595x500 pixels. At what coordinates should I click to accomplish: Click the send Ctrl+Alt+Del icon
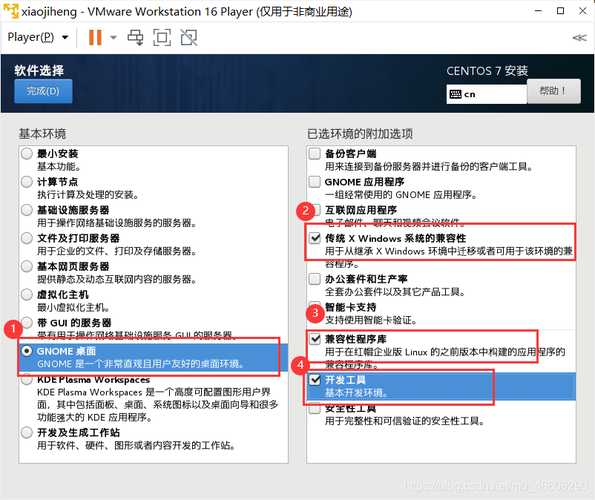click(x=135, y=38)
